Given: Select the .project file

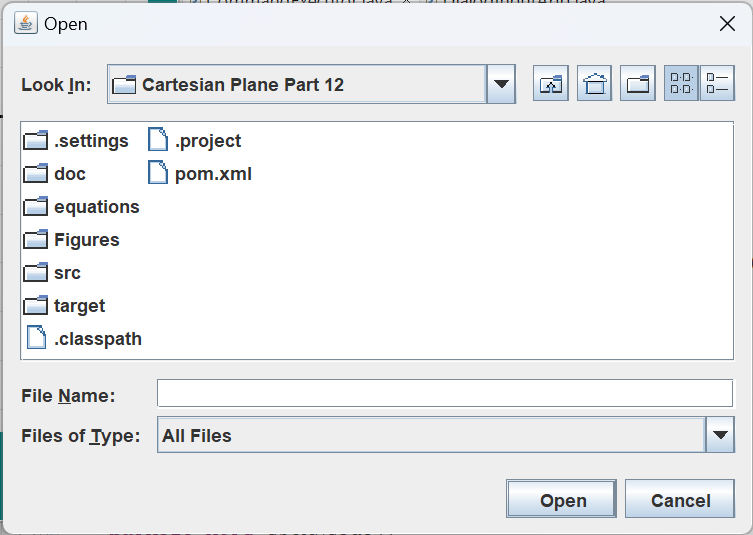Looking at the screenshot, I should (207, 141).
